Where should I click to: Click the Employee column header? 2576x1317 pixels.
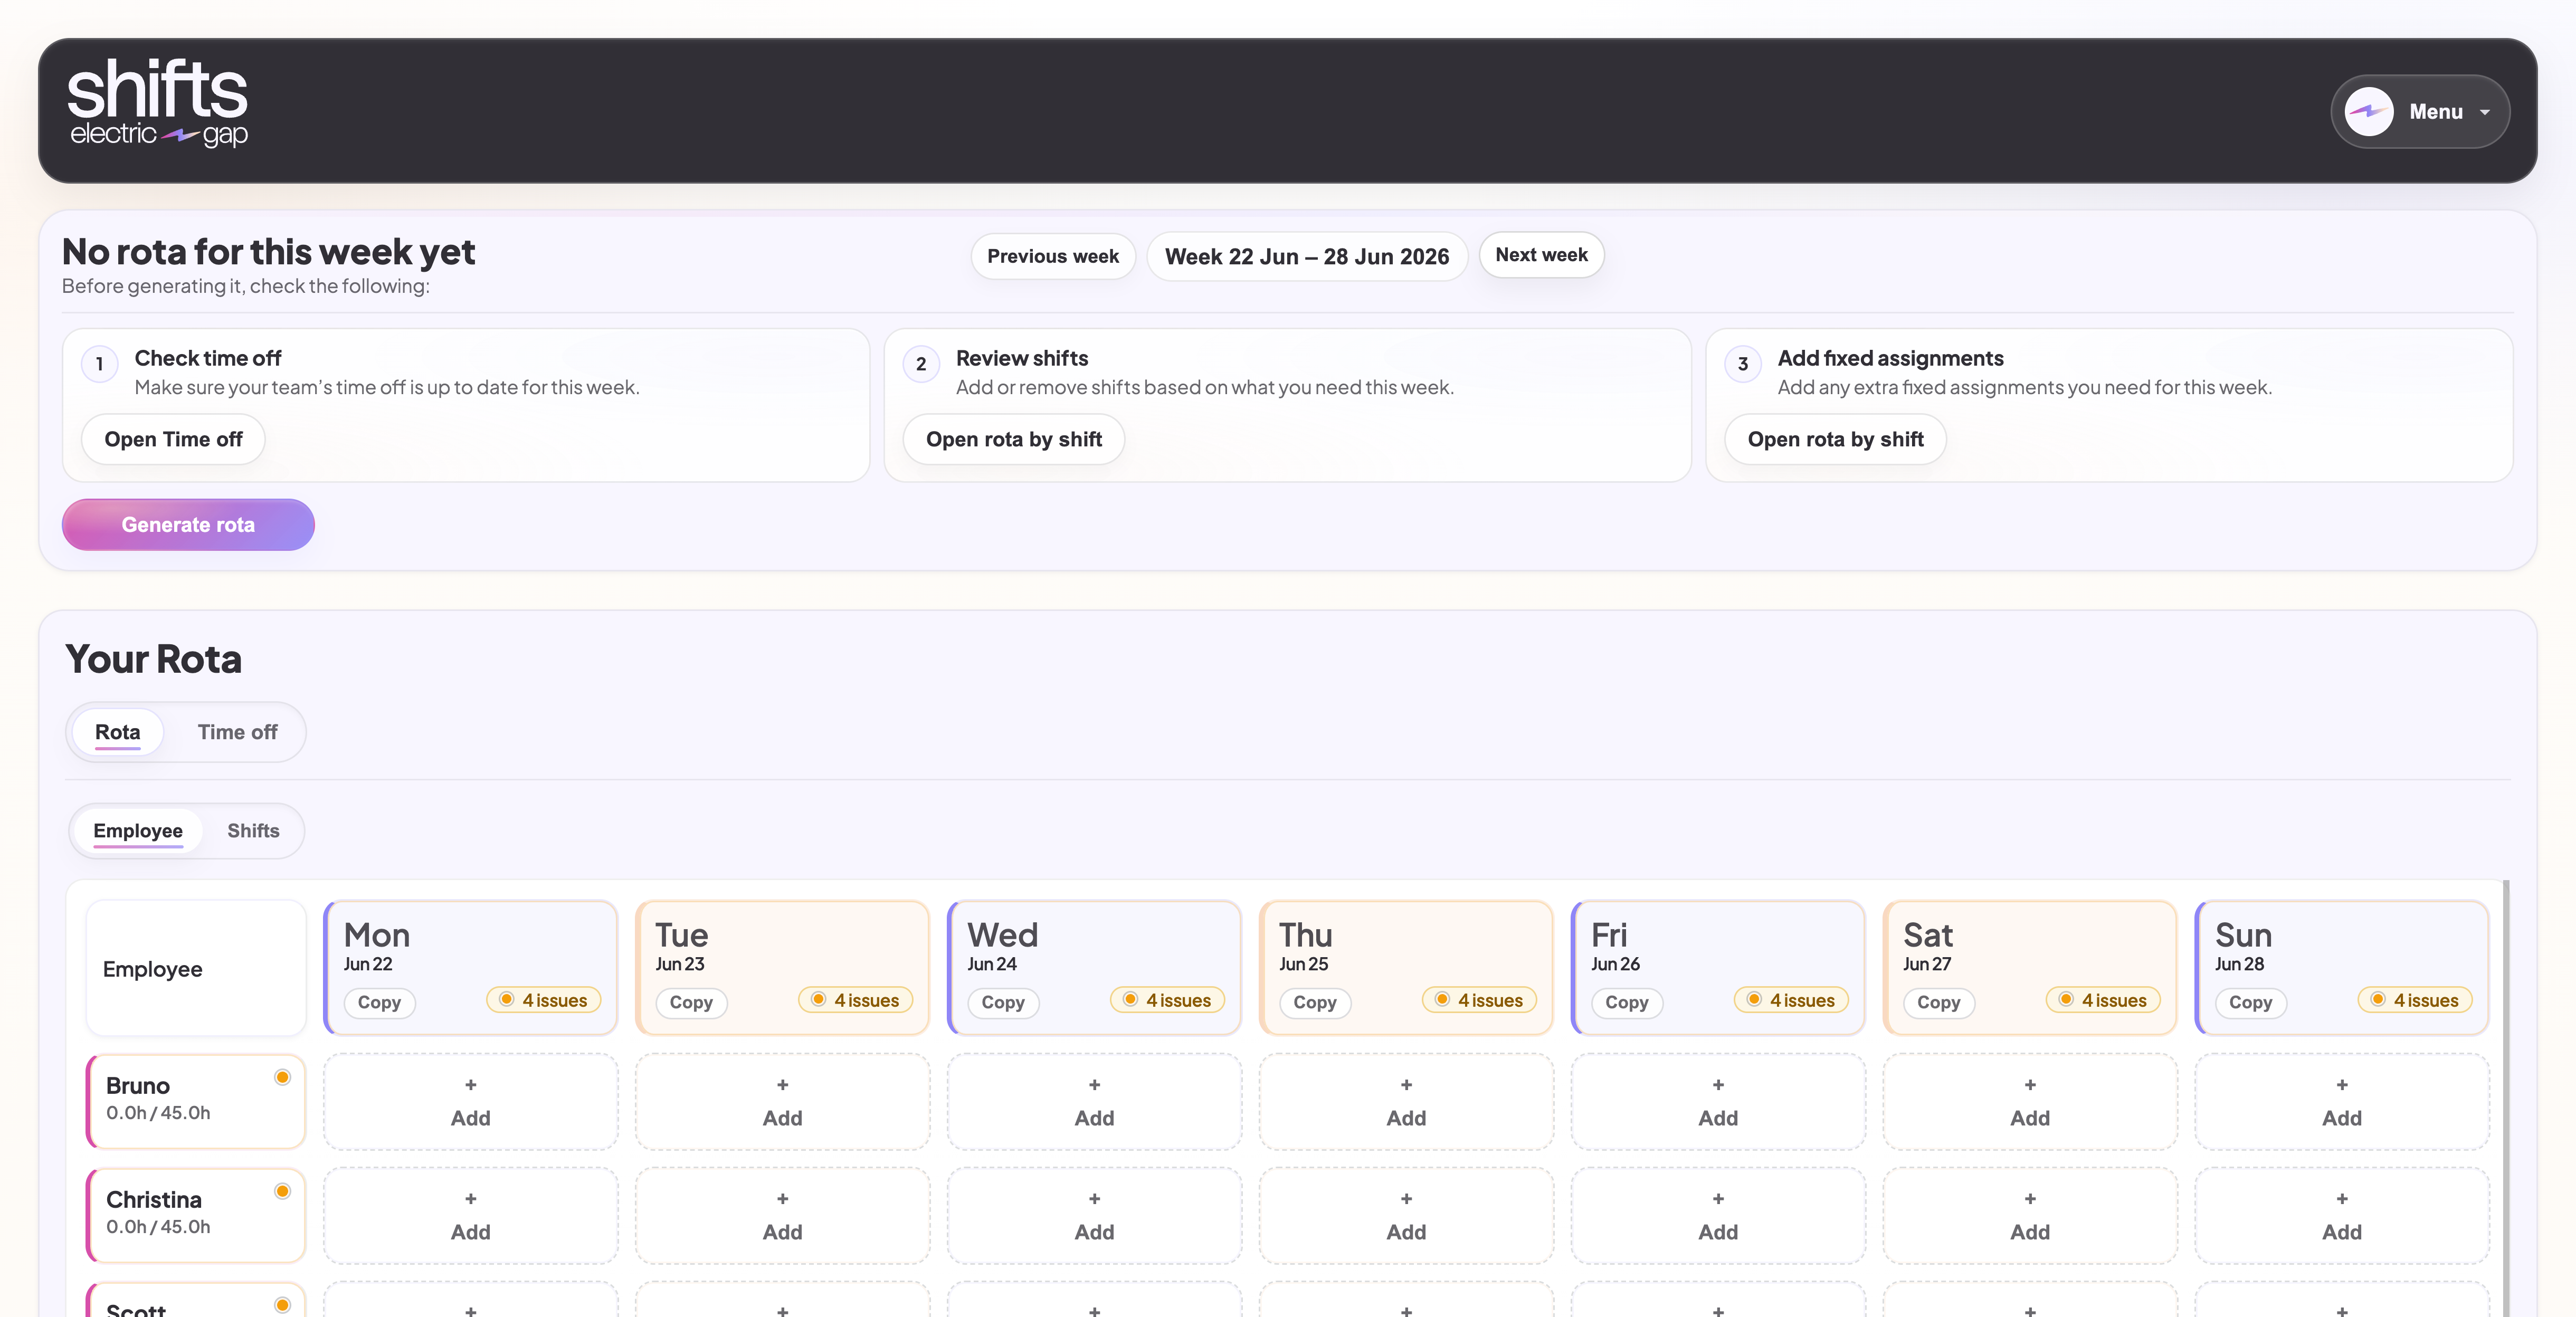coord(196,967)
